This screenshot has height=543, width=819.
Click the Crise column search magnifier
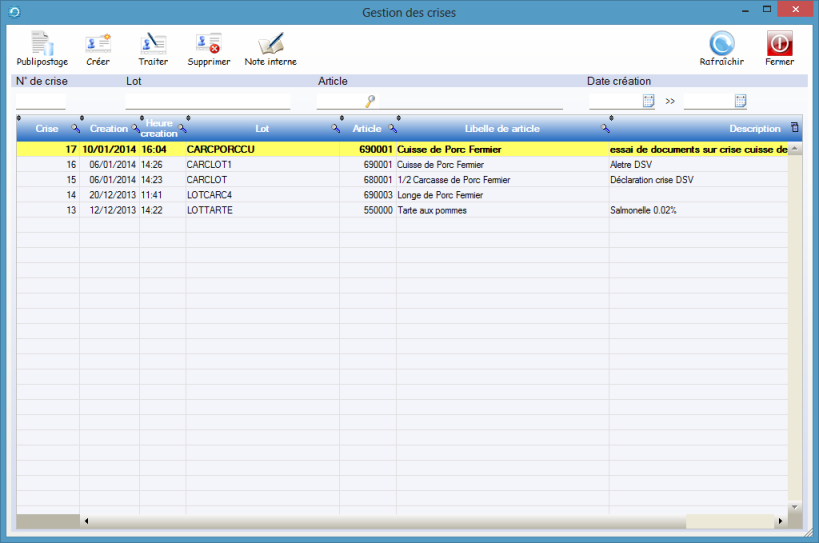pos(73,129)
